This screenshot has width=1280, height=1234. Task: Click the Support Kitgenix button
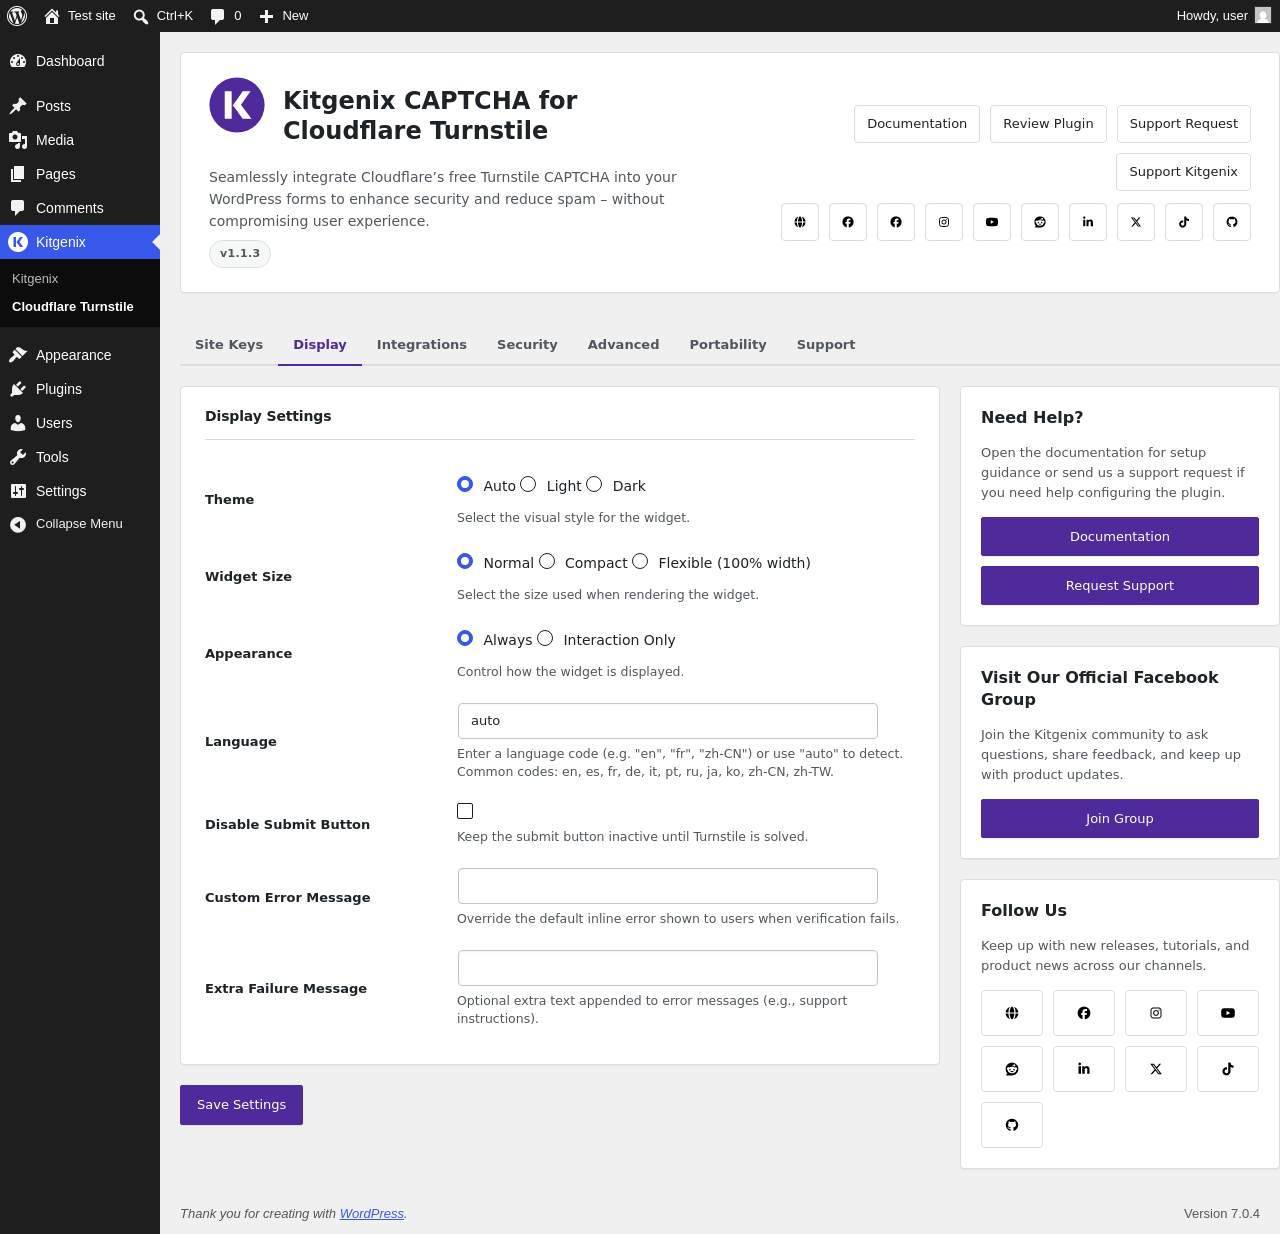click(x=1184, y=172)
